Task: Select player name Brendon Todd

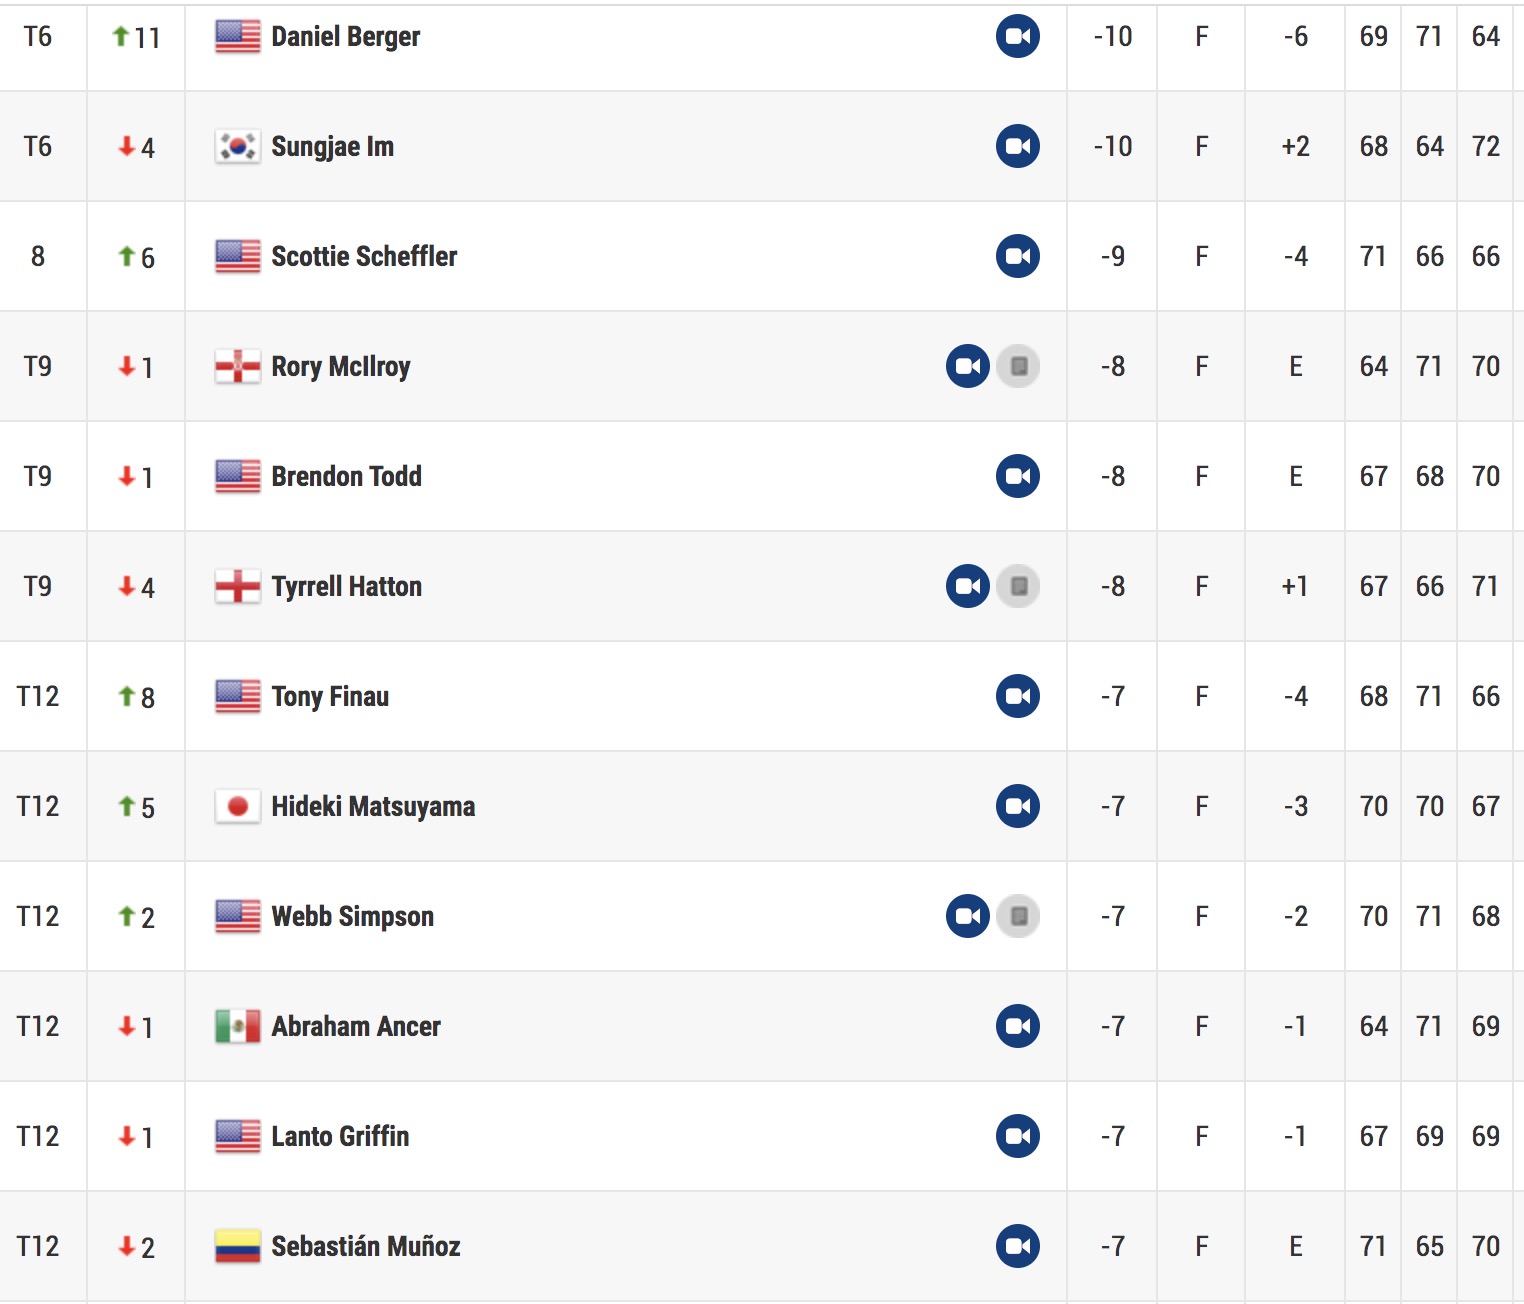Action: coord(347,477)
